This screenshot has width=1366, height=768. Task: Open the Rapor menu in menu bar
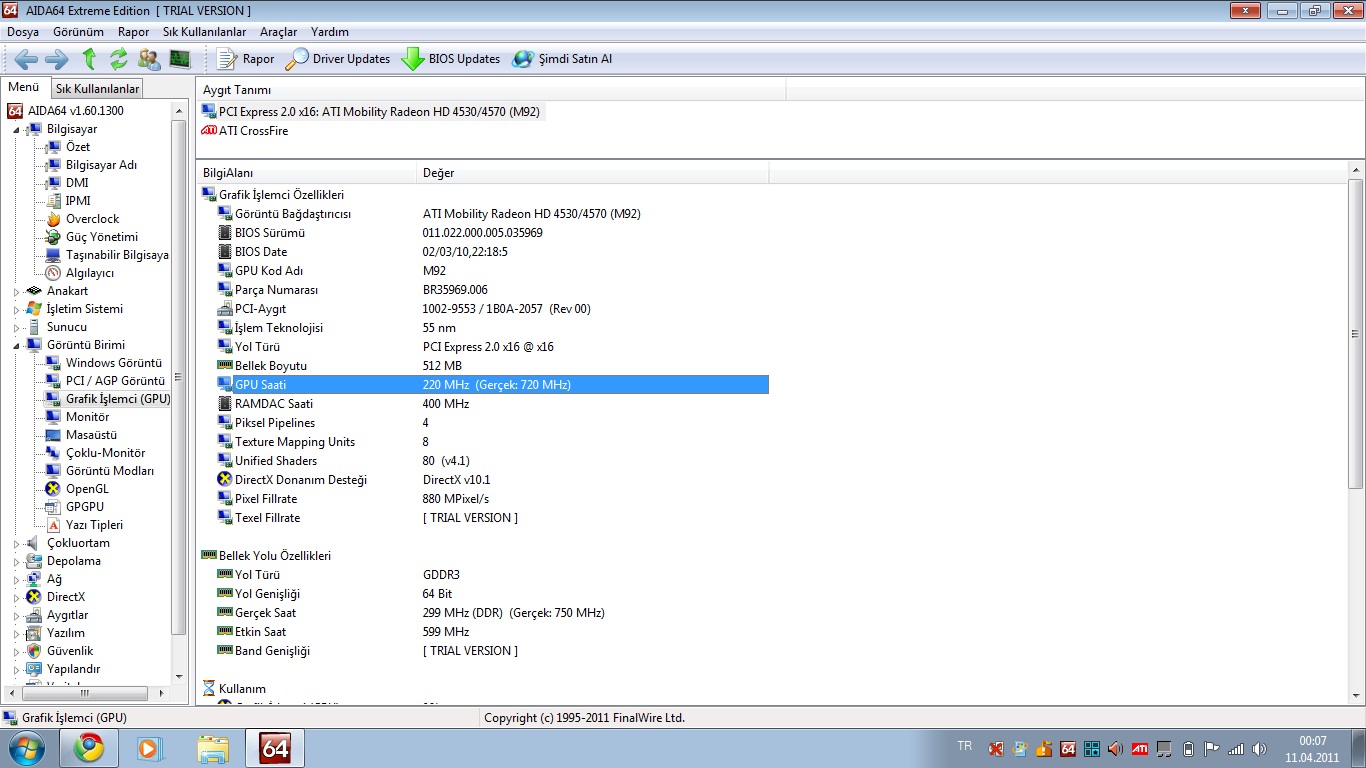click(133, 32)
